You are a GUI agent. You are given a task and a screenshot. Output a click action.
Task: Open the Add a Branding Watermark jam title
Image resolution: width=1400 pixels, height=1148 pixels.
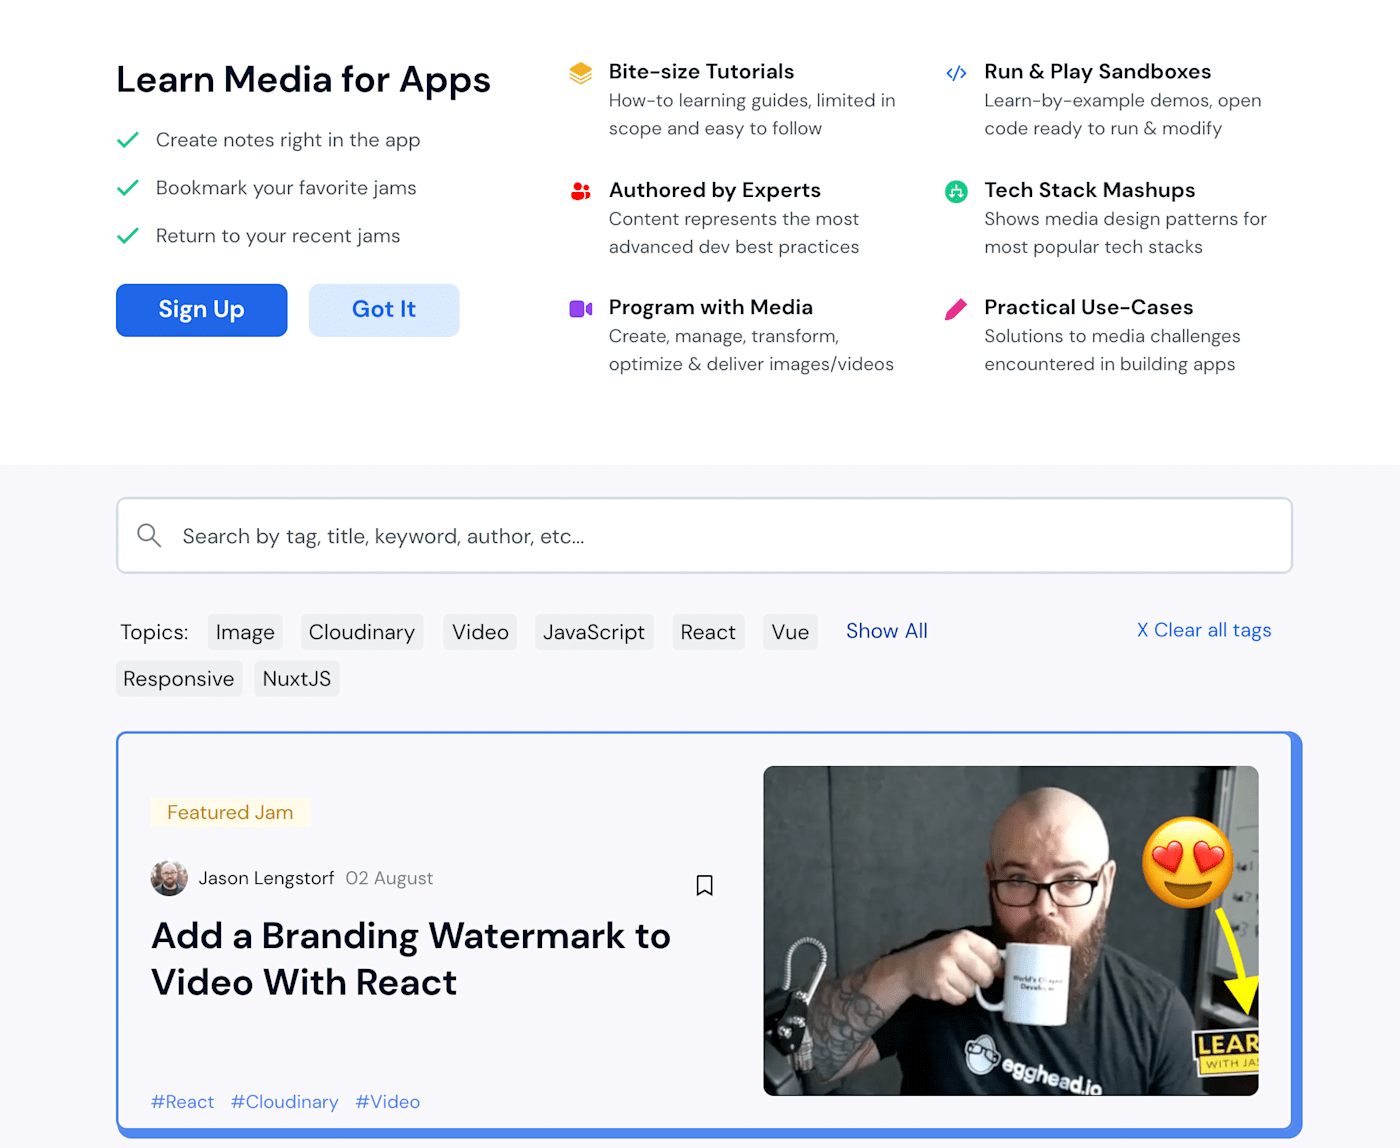tap(411, 959)
